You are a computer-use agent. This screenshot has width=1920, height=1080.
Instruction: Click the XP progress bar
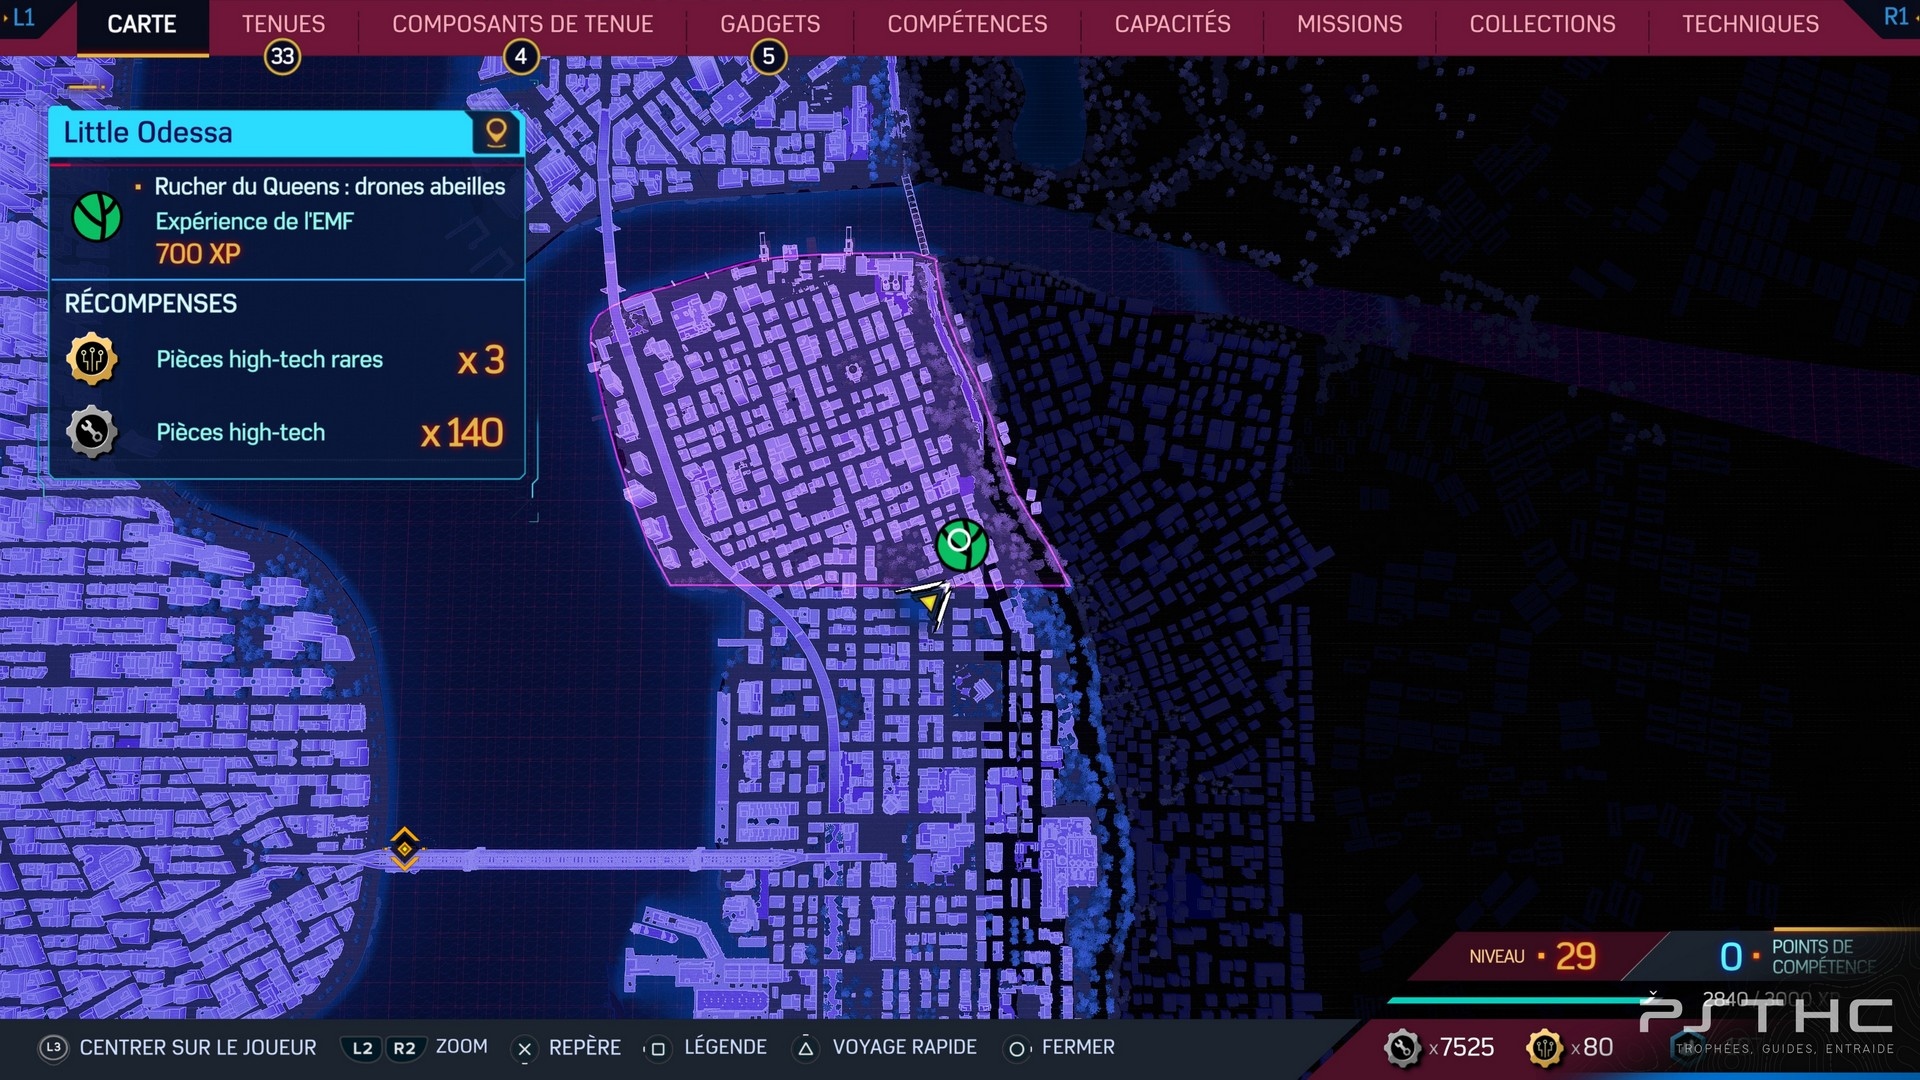[x=1522, y=999]
